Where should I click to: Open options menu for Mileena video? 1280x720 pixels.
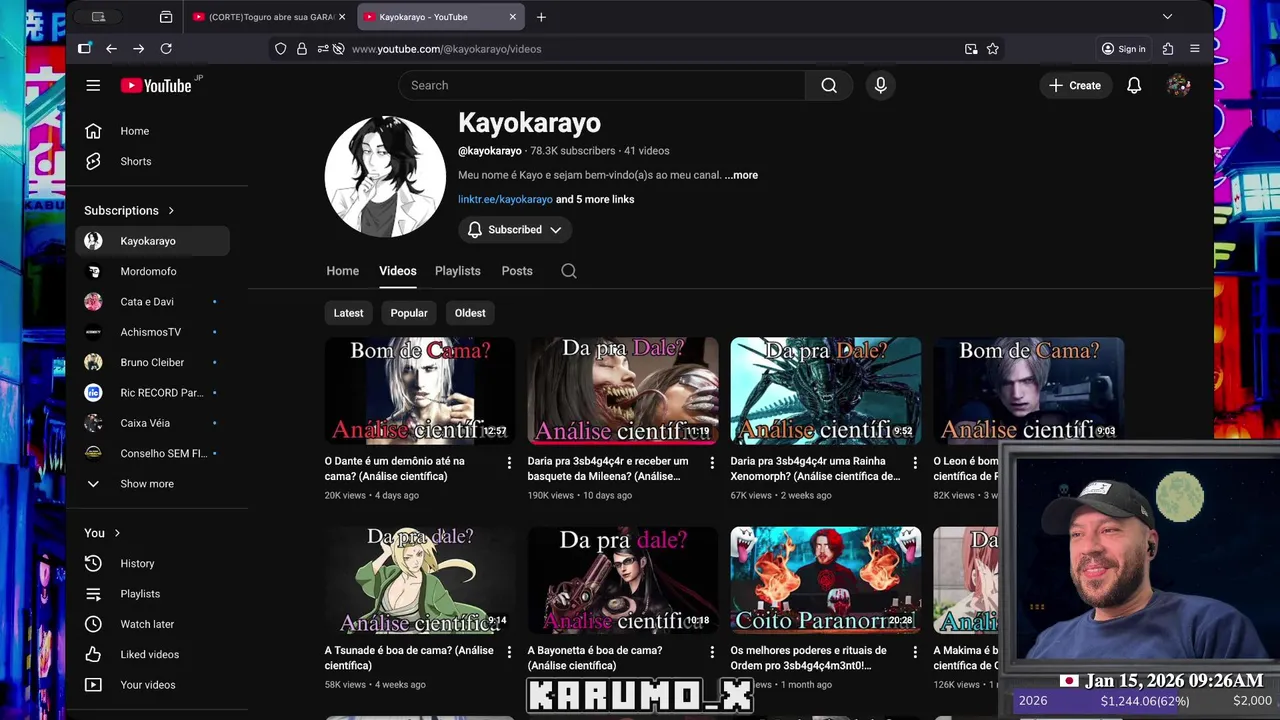tap(712, 462)
